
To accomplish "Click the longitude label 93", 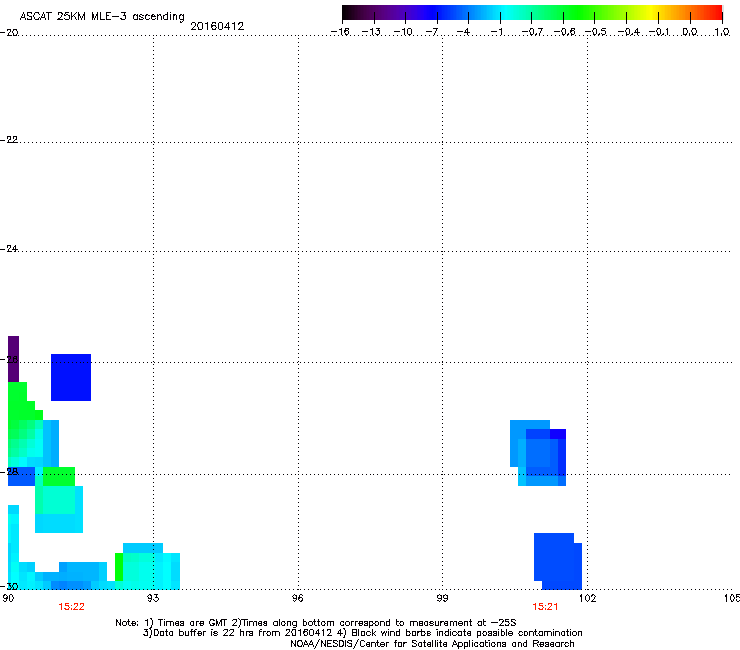I will tap(153, 598).
